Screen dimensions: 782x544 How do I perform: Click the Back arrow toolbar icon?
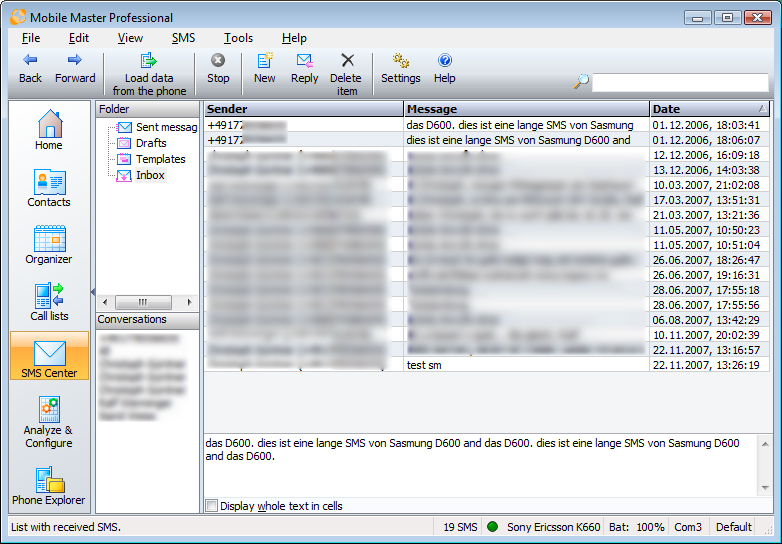click(x=30, y=62)
